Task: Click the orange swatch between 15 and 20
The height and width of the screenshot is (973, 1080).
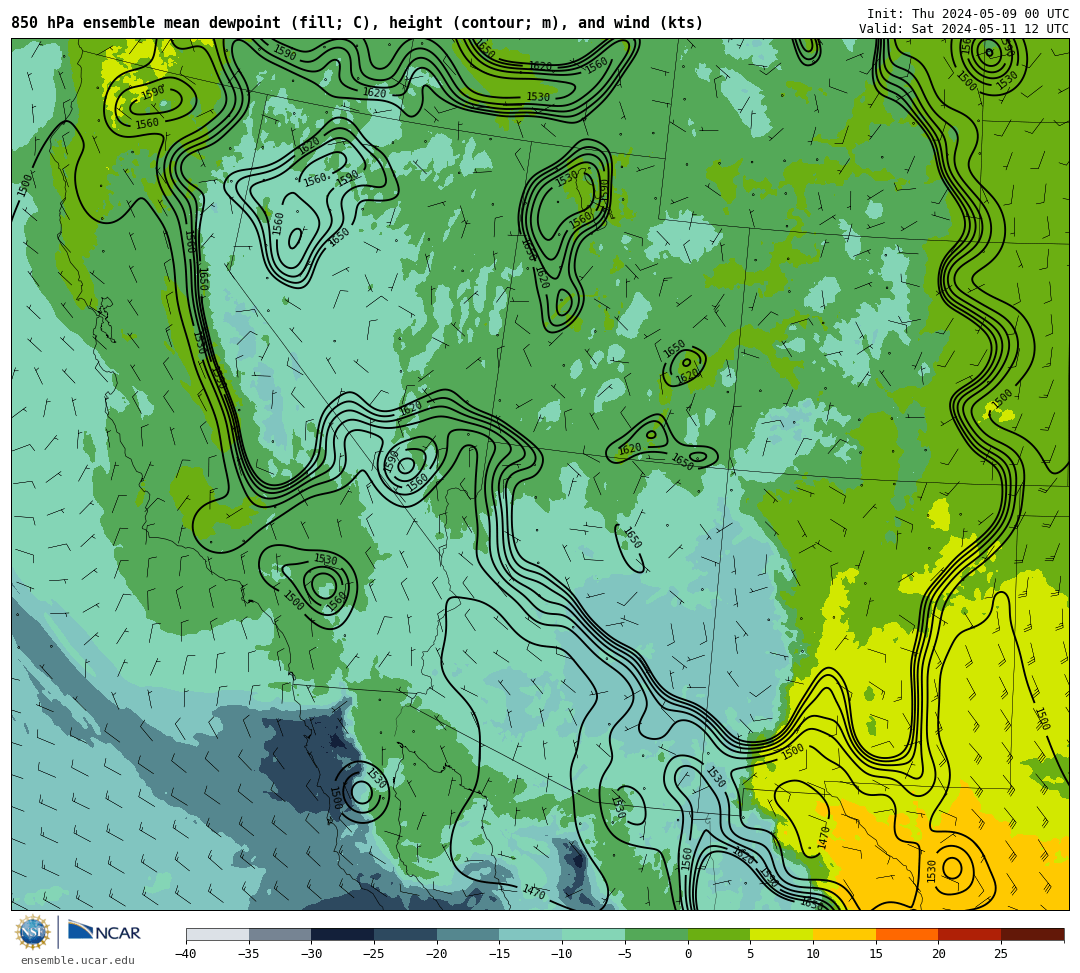Action: pos(907,934)
